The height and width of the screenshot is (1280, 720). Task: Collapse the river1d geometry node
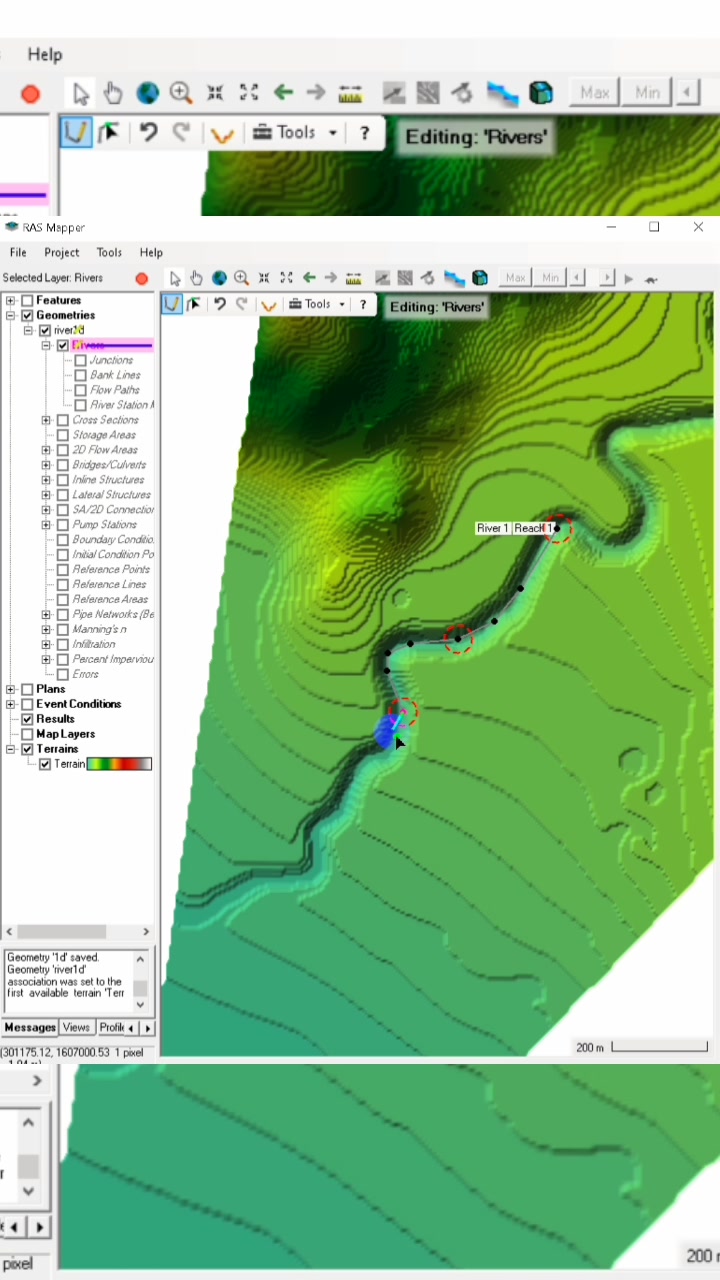tap(29, 330)
